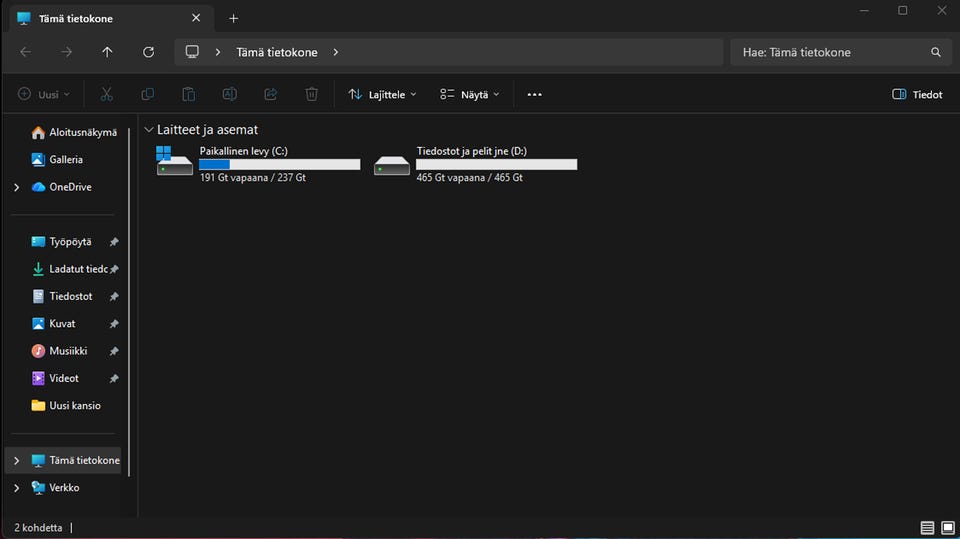Viewport: 960px width, 539px height.
Task: Select the Tiedostot ja pelit jne (D:) drive icon
Action: pyautogui.click(x=392, y=165)
